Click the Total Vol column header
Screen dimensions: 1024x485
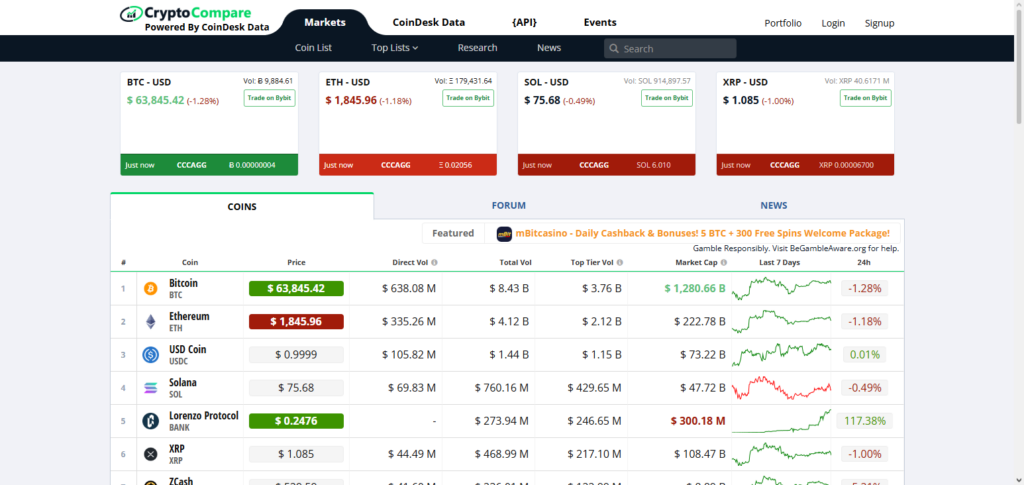point(517,263)
